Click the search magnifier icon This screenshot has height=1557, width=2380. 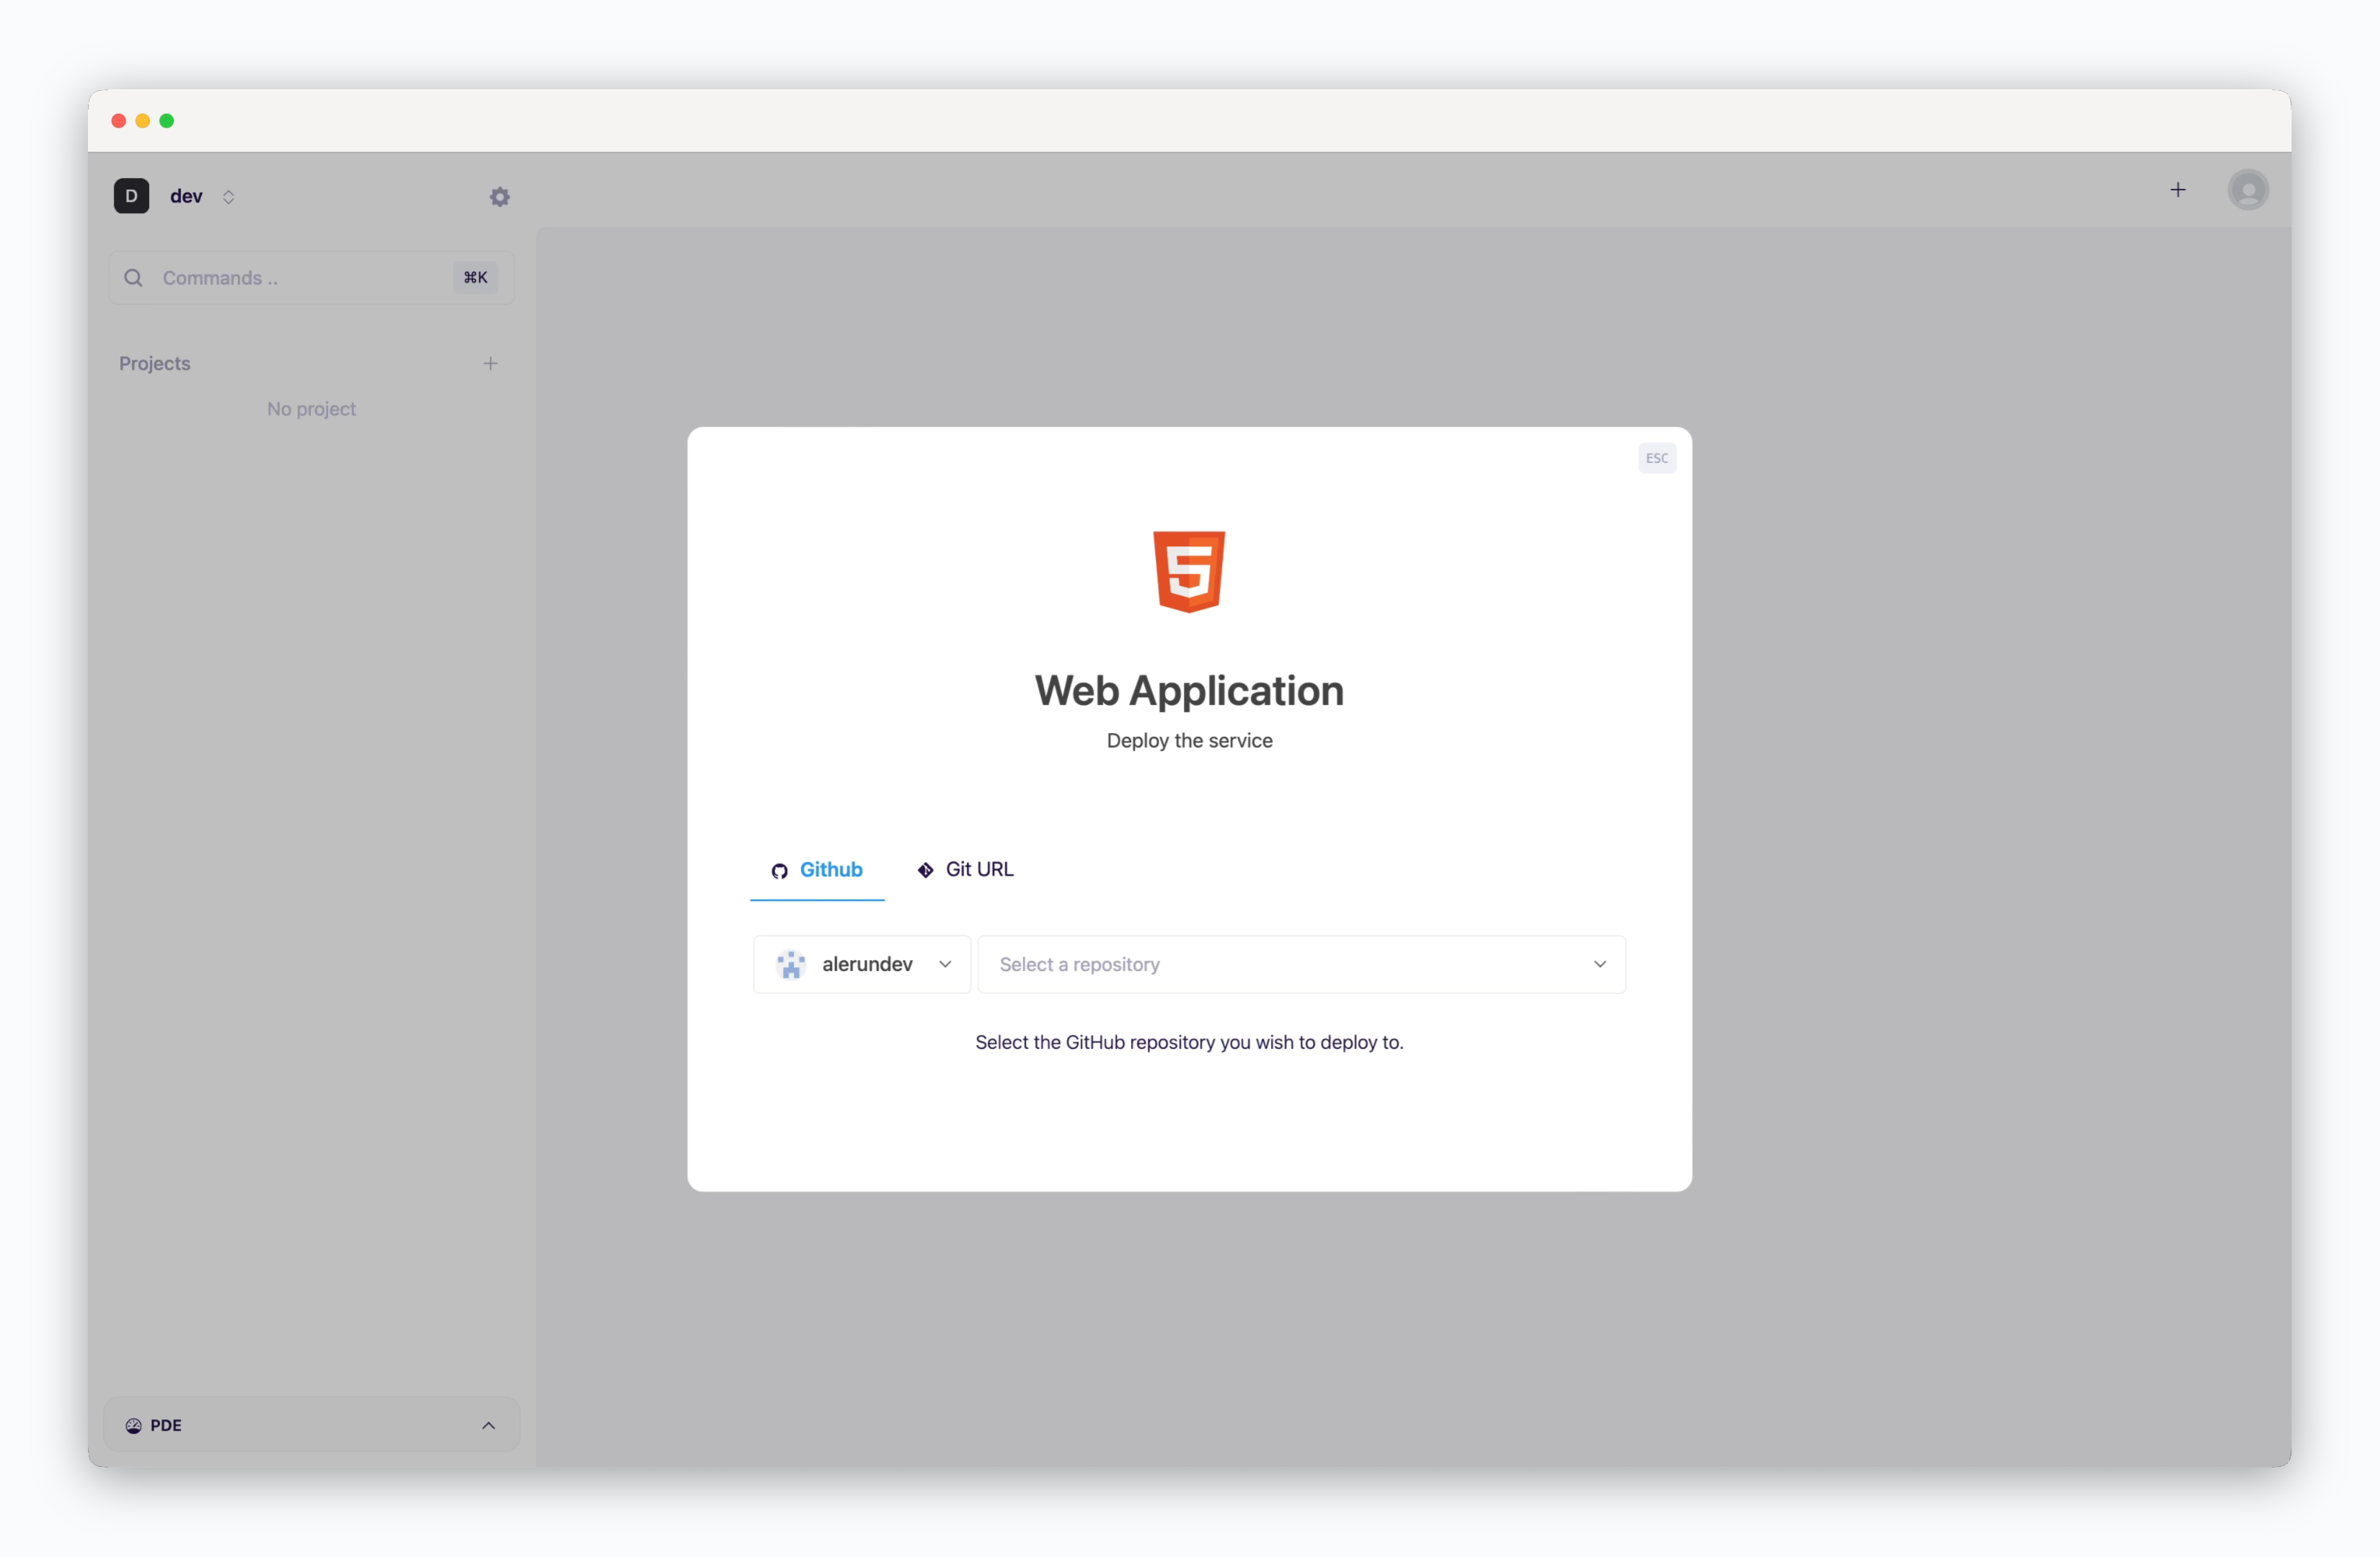133,278
